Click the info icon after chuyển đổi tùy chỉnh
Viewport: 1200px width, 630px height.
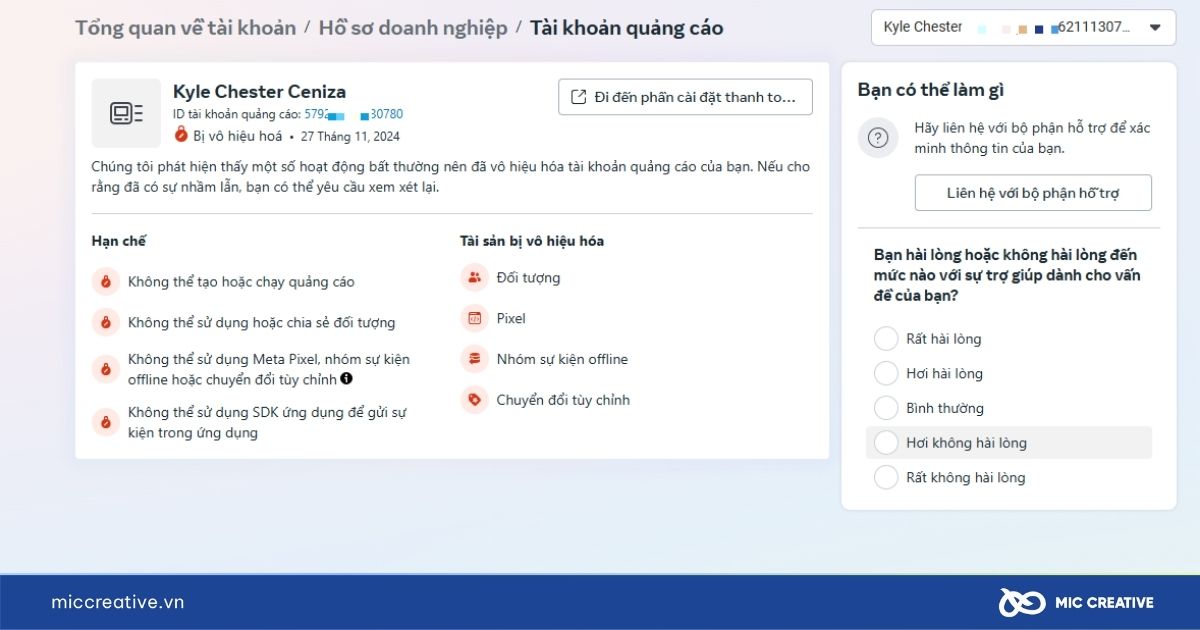pyautogui.click(x=346, y=379)
